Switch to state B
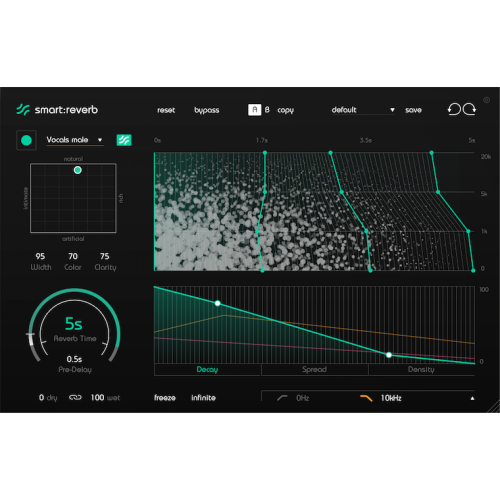This screenshot has height=500, width=500. click(x=267, y=110)
